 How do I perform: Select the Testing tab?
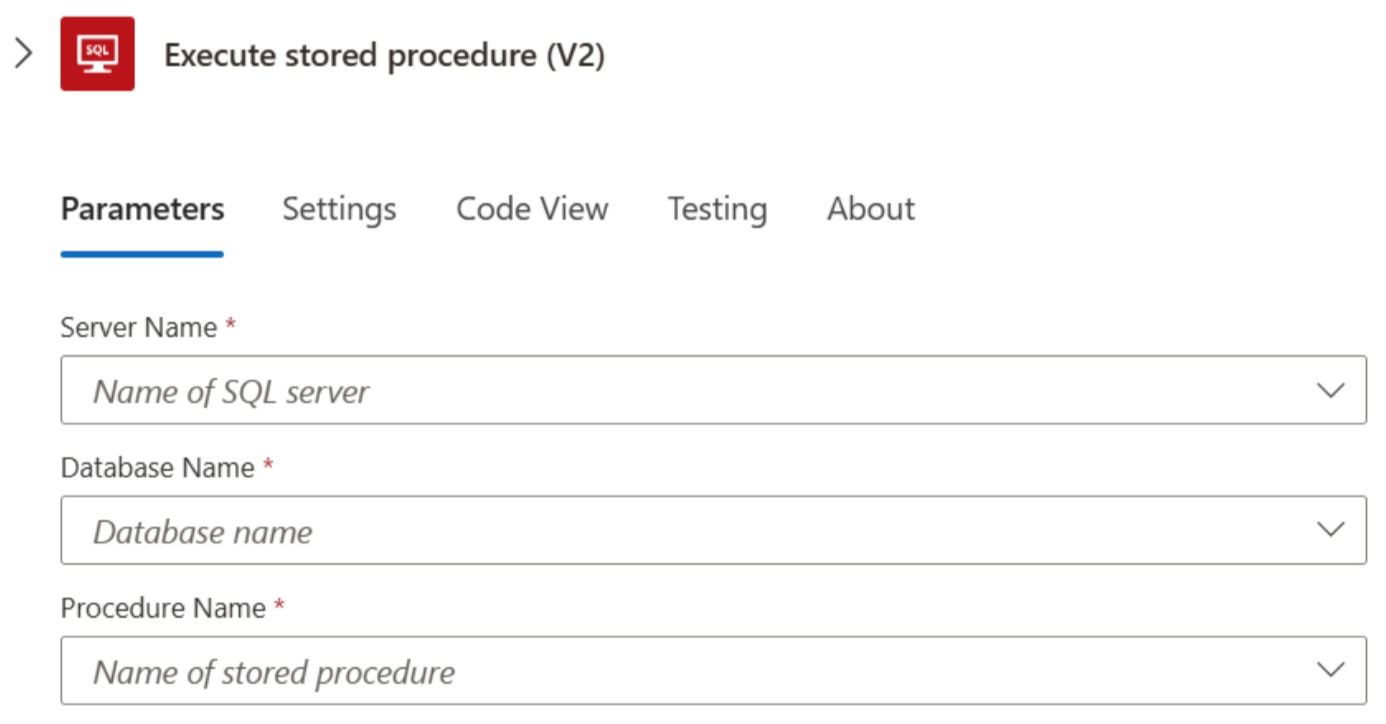tap(717, 209)
